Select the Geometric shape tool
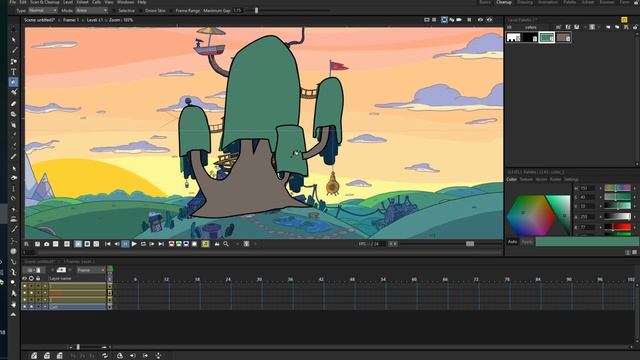 [14, 61]
